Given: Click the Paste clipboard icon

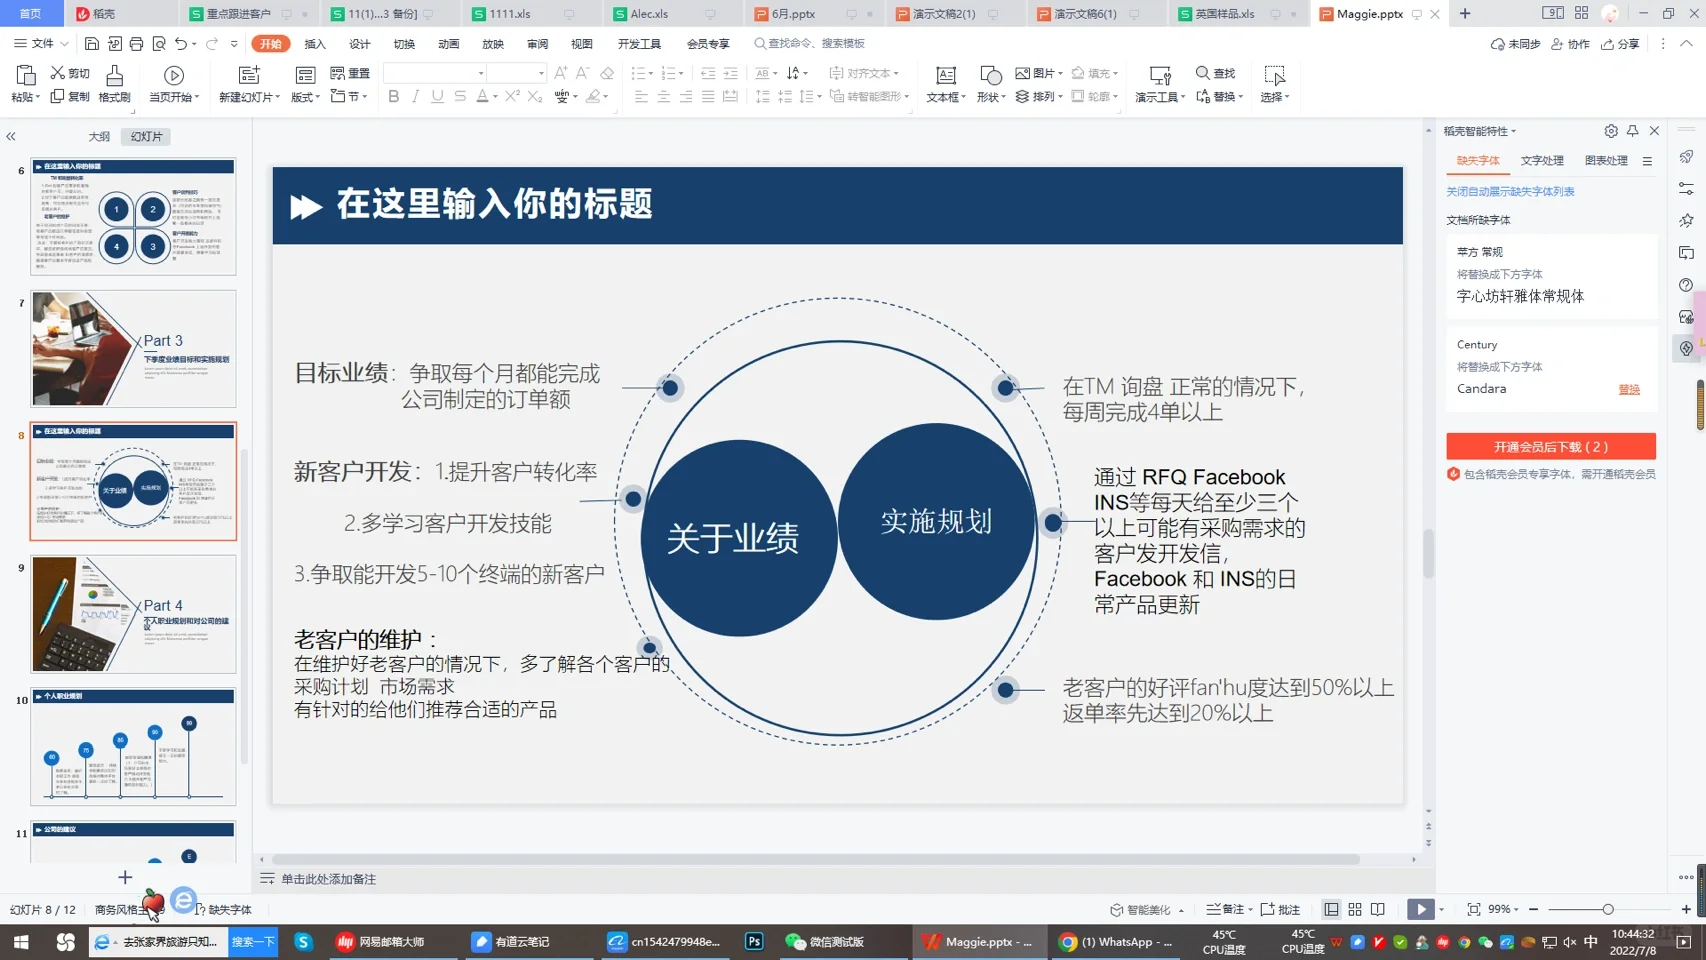Looking at the screenshot, I should tap(25, 75).
